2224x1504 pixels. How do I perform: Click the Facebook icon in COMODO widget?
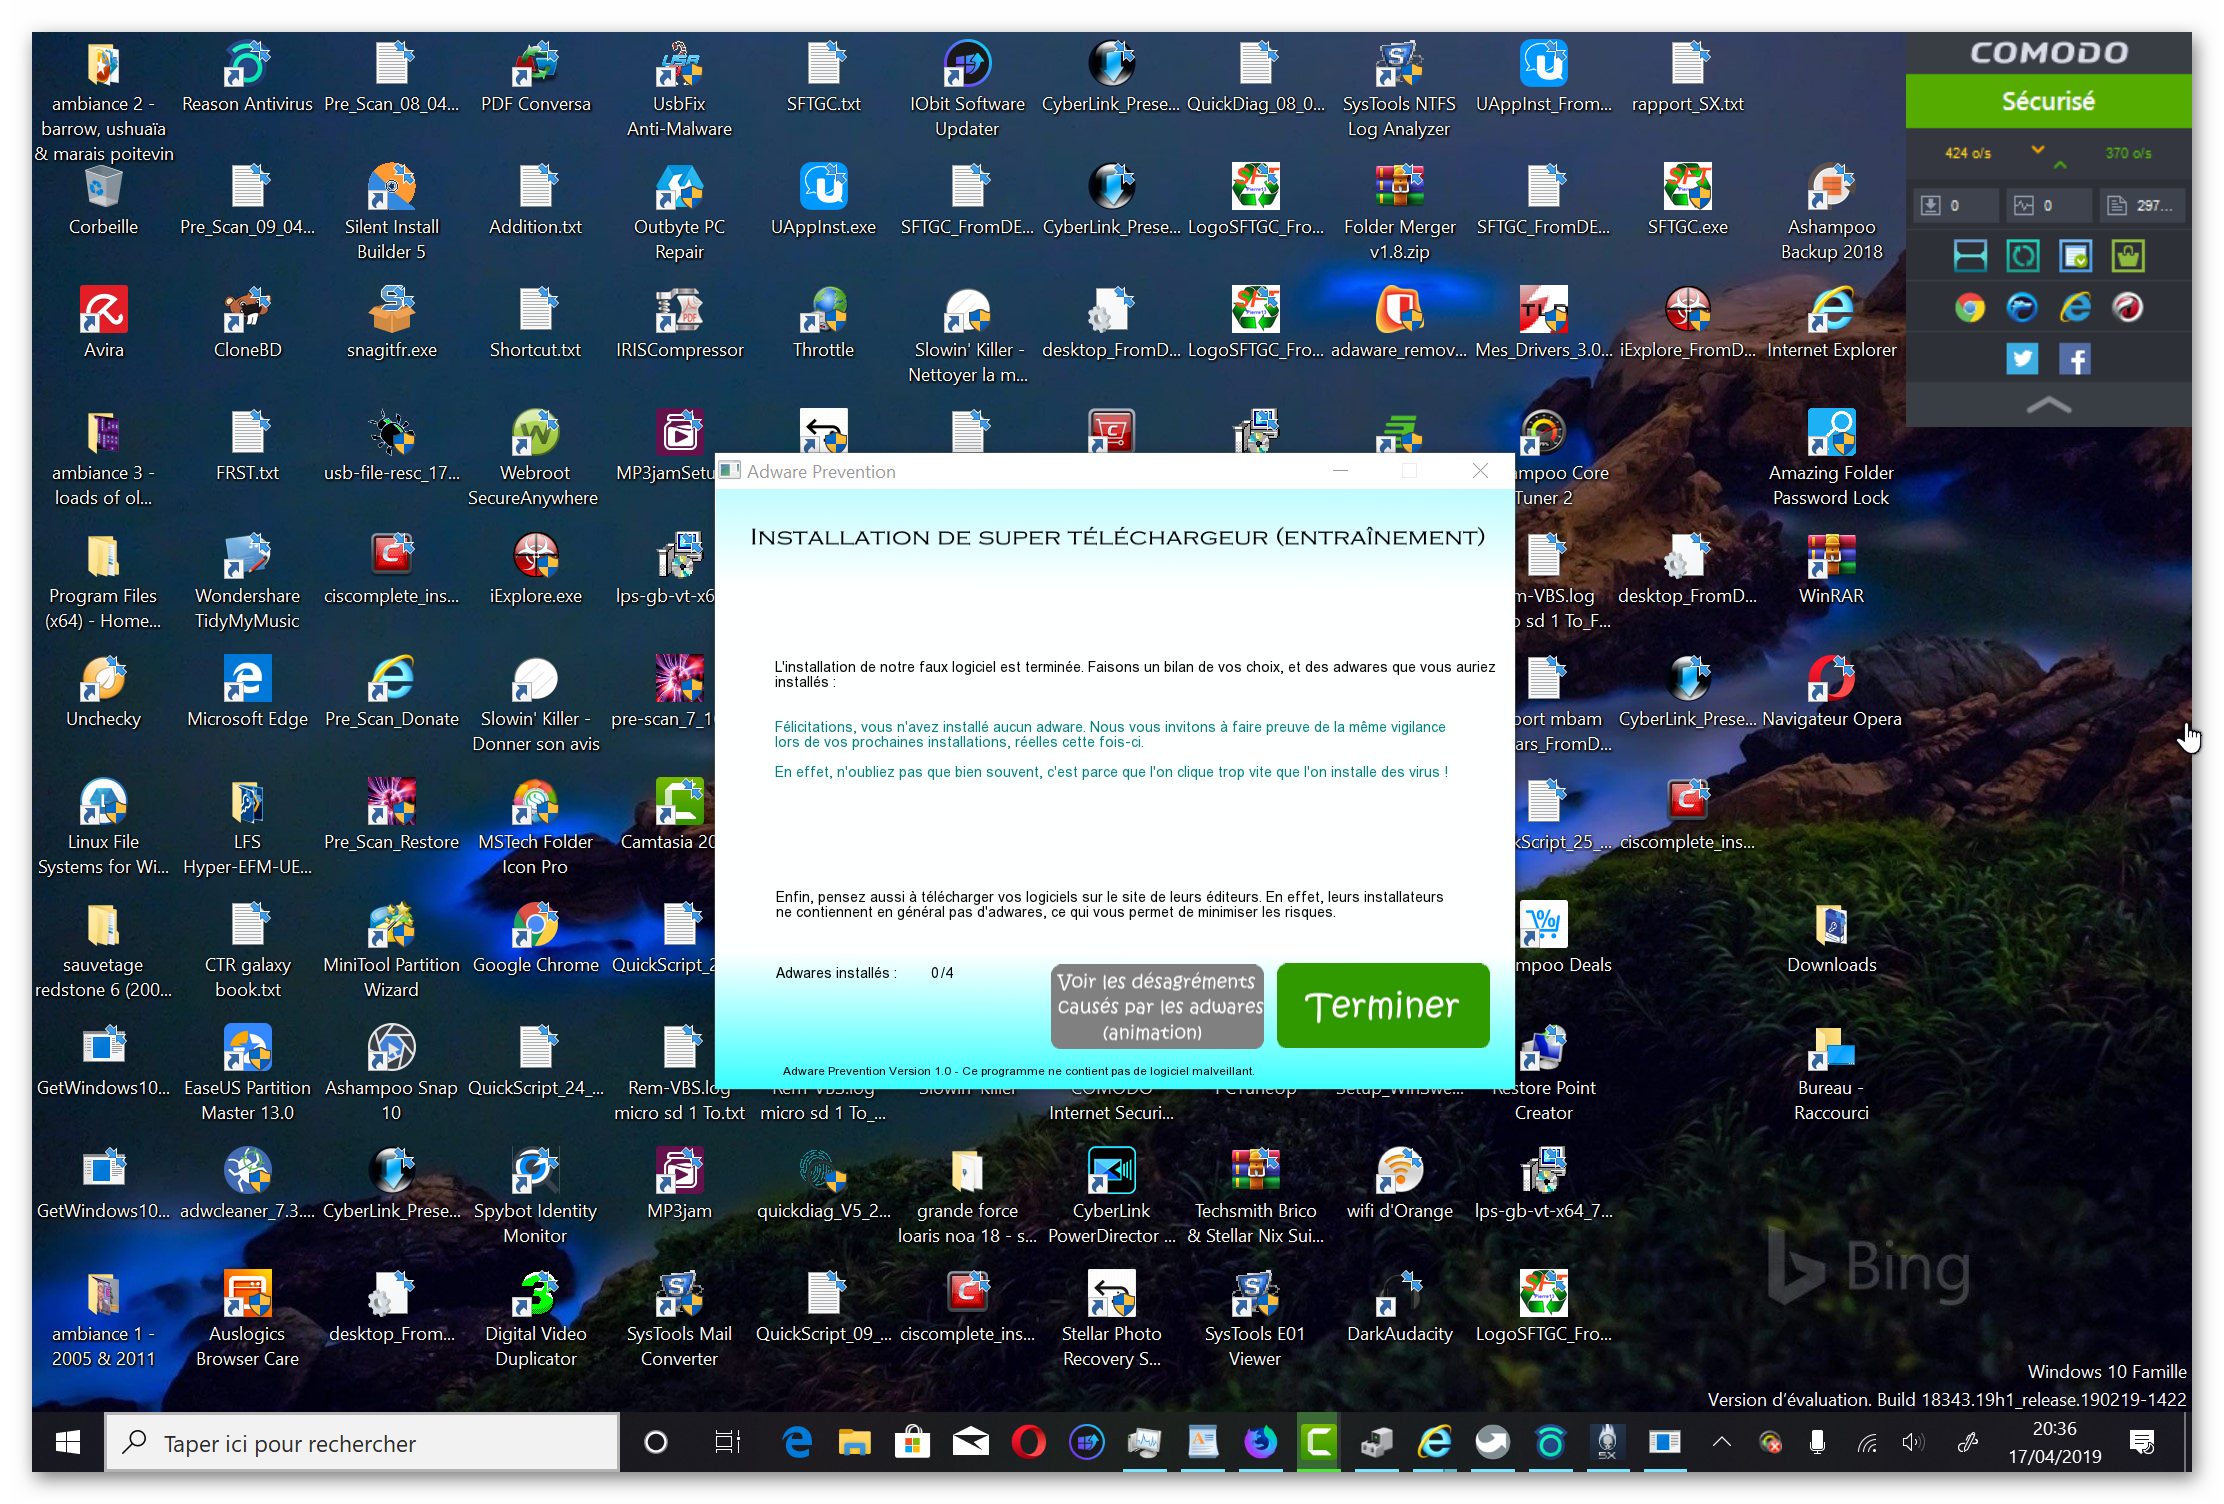click(2075, 359)
